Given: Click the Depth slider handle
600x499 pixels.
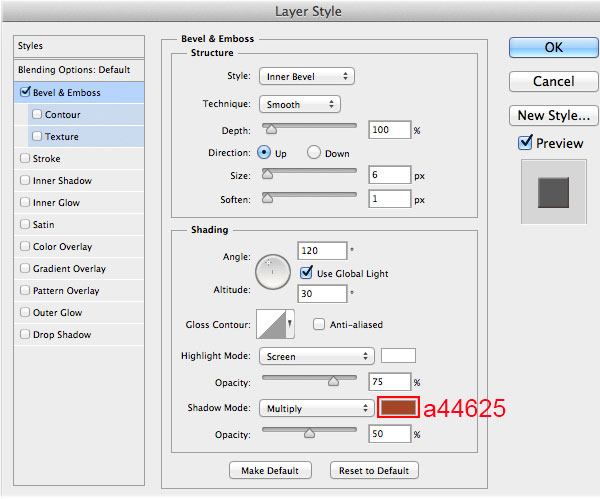Looking at the screenshot, I should [271, 129].
